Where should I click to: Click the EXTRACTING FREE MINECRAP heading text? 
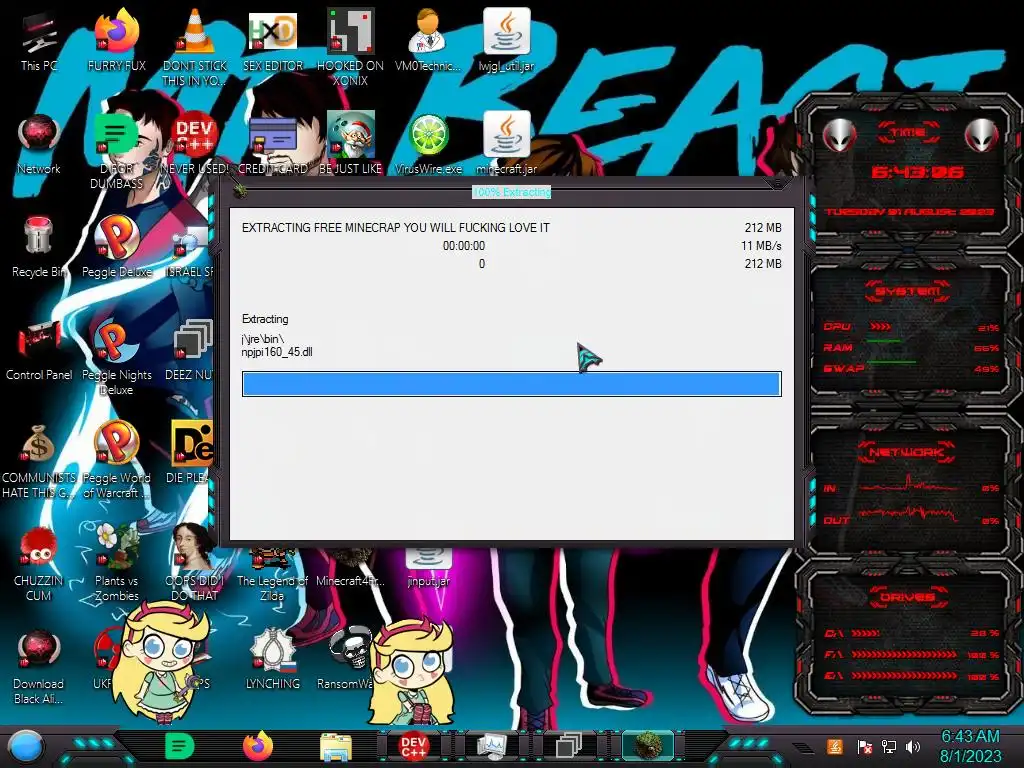click(x=396, y=228)
